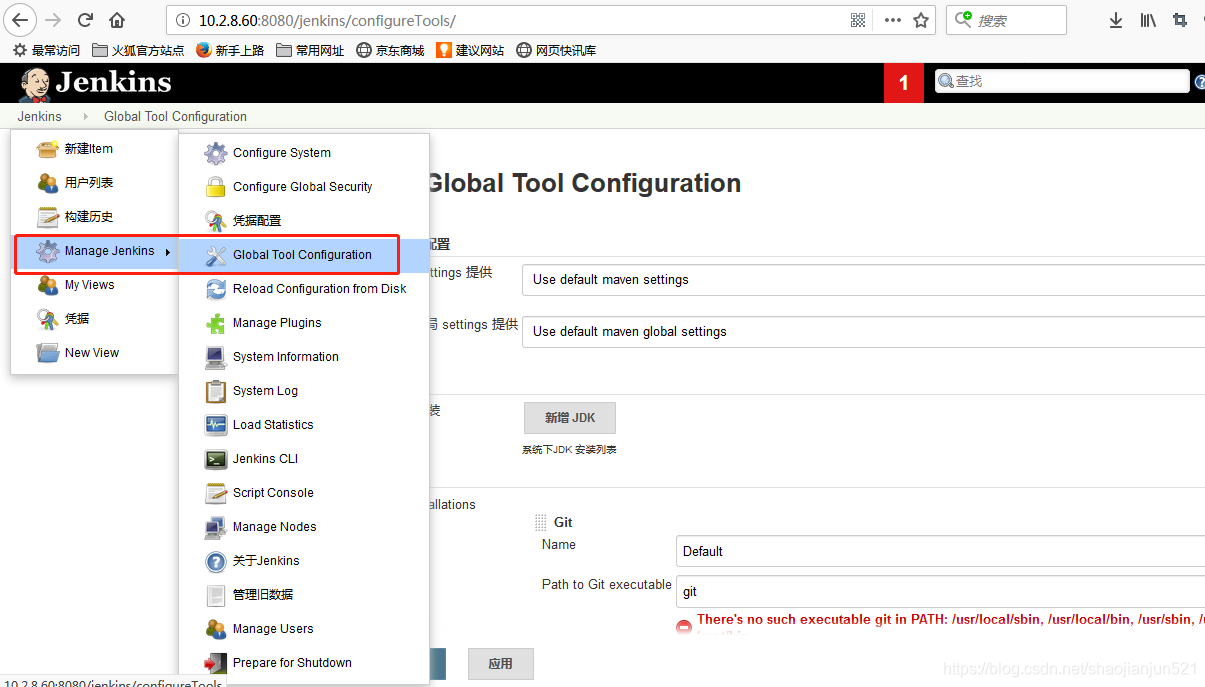Choose Manage Plugins text in the submenu
The width and height of the screenshot is (1205, 687).
tap(277, 323)
